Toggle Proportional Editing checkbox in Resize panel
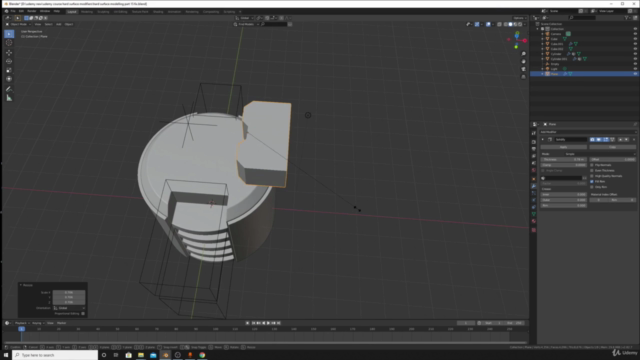The image size is (640, 360). coord(83,313)
